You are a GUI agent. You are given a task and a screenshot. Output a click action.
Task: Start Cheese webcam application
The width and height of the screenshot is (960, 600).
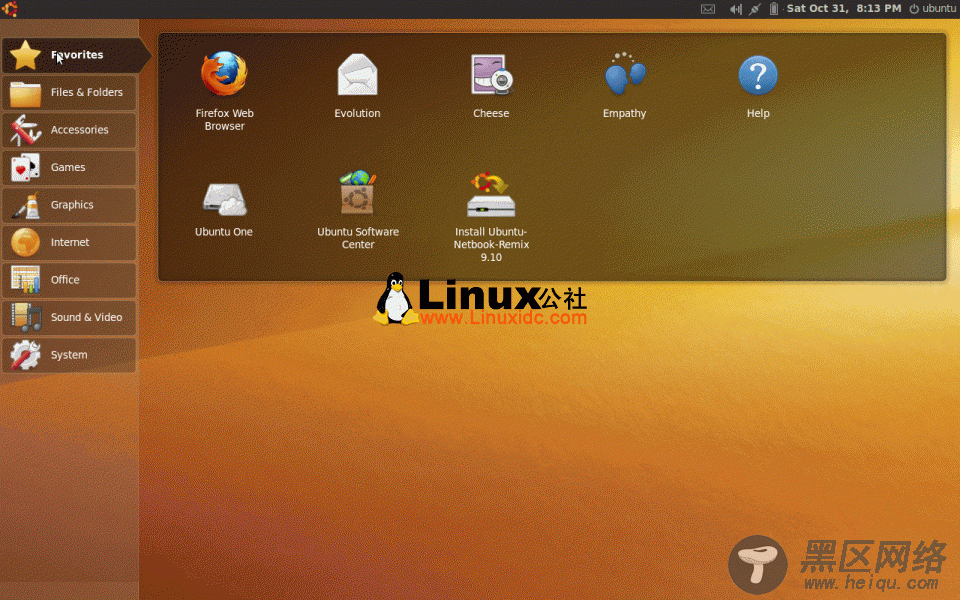click(x=491, y=75)
